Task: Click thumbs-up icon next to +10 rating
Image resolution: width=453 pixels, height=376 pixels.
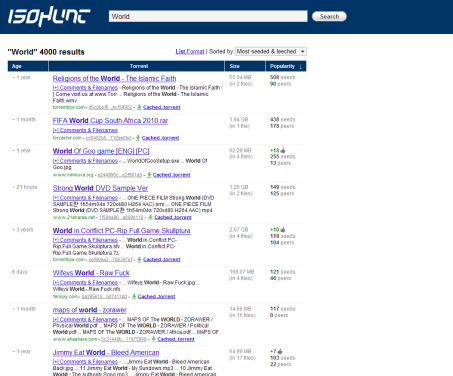Action: click(283, 230)
